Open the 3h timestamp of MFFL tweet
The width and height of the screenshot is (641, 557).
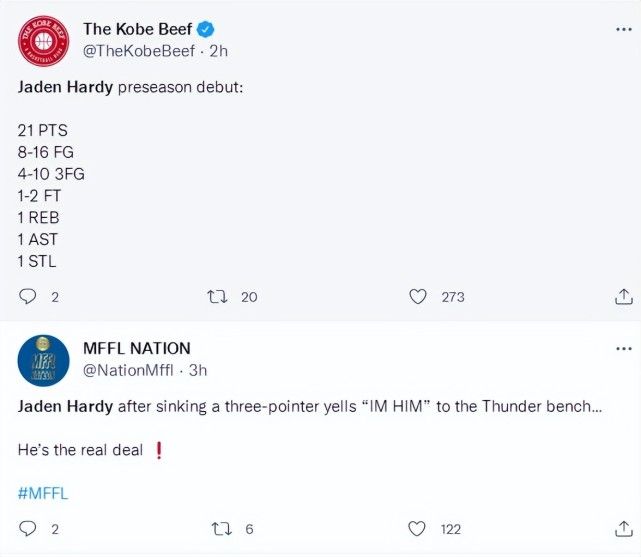197,370
